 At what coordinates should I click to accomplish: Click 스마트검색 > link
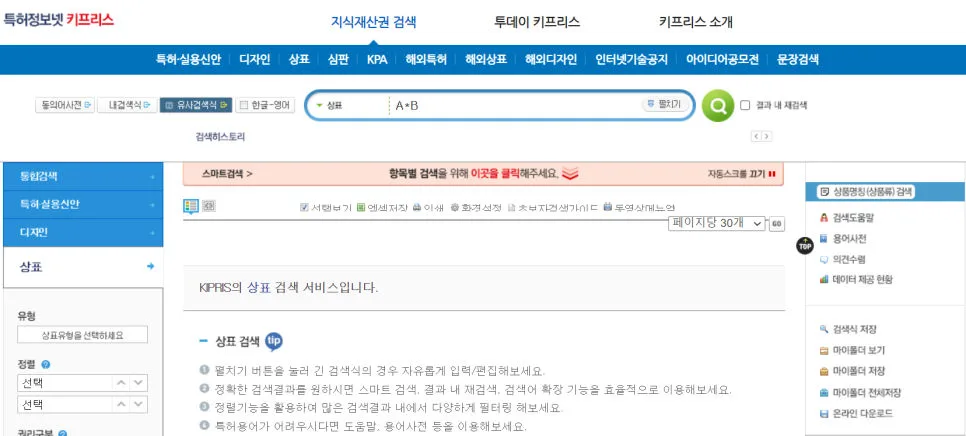[227, 174]
